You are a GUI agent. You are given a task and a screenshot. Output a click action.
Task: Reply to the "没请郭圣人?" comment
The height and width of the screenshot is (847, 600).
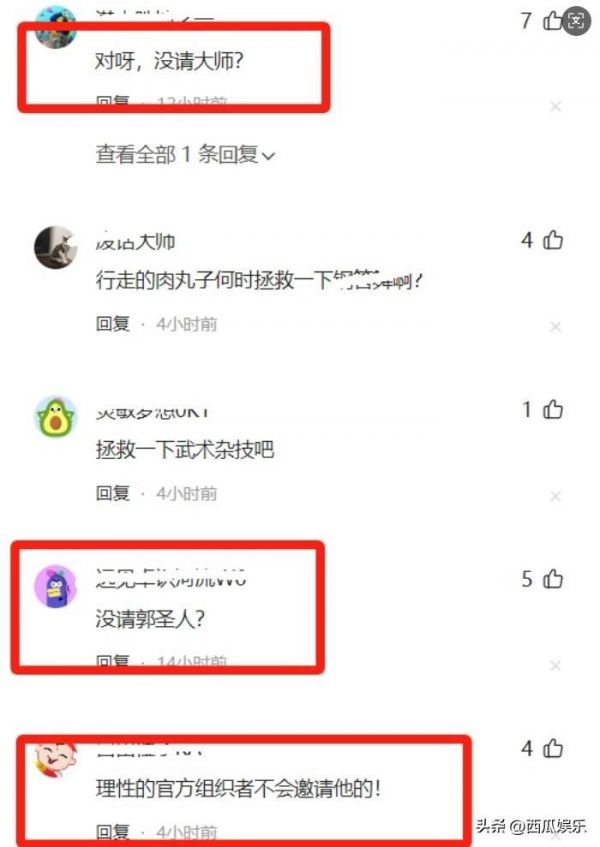coord(113,661)
